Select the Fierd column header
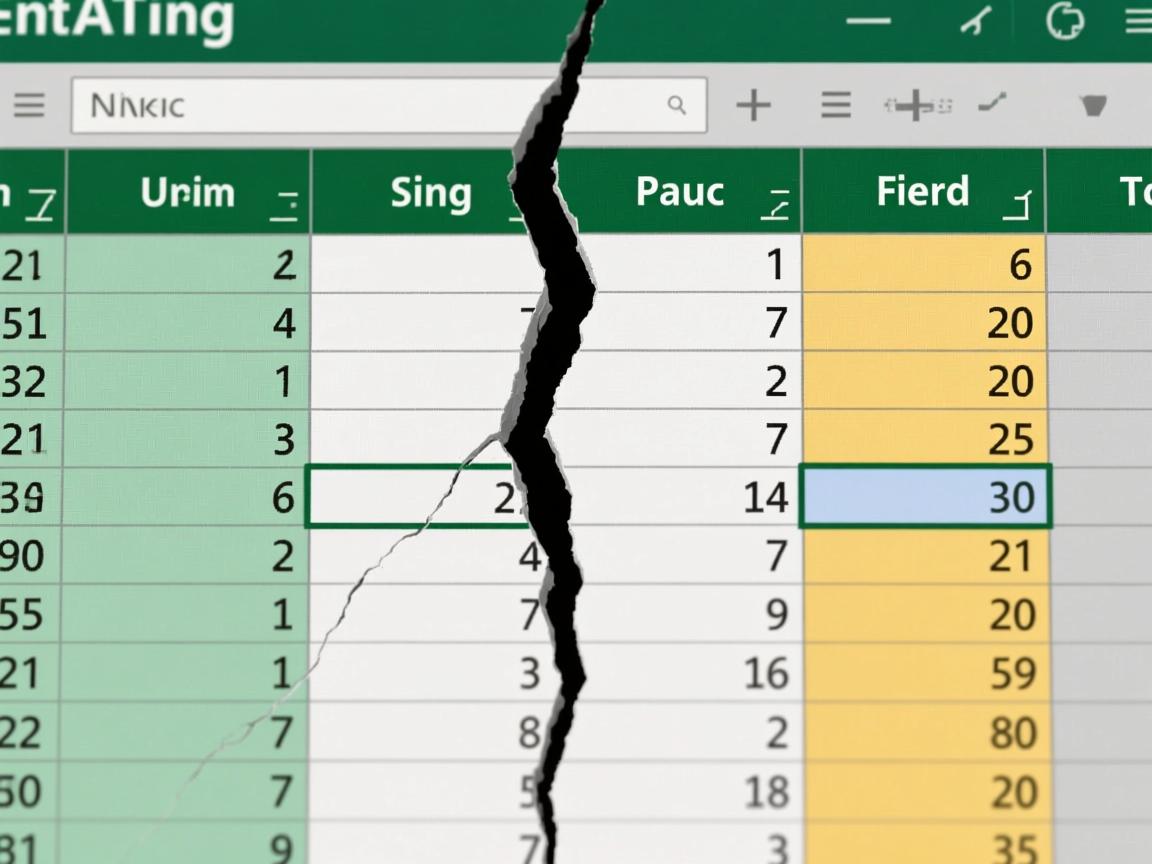Image resolution: width=1152 pixels, height=864 pixels. click(922, 191)
